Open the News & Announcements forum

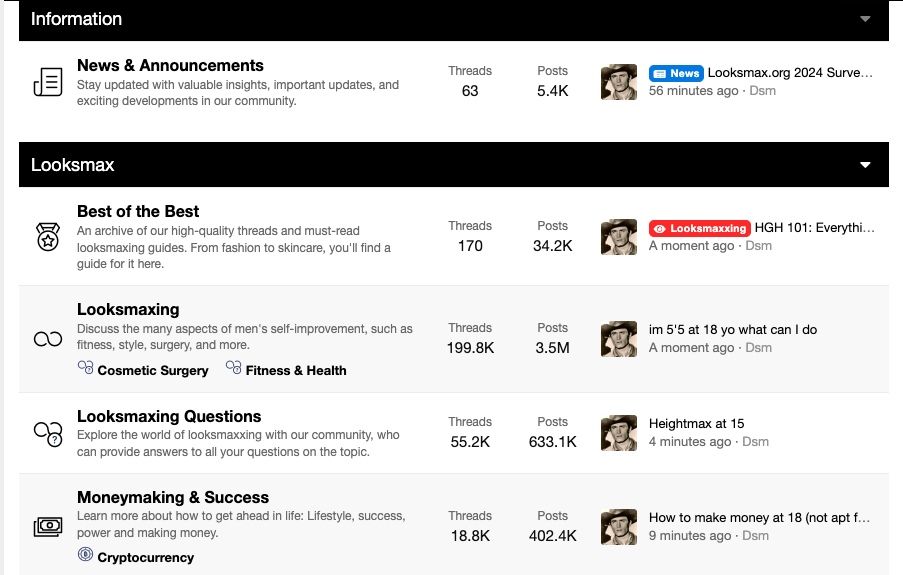point(170,66)
